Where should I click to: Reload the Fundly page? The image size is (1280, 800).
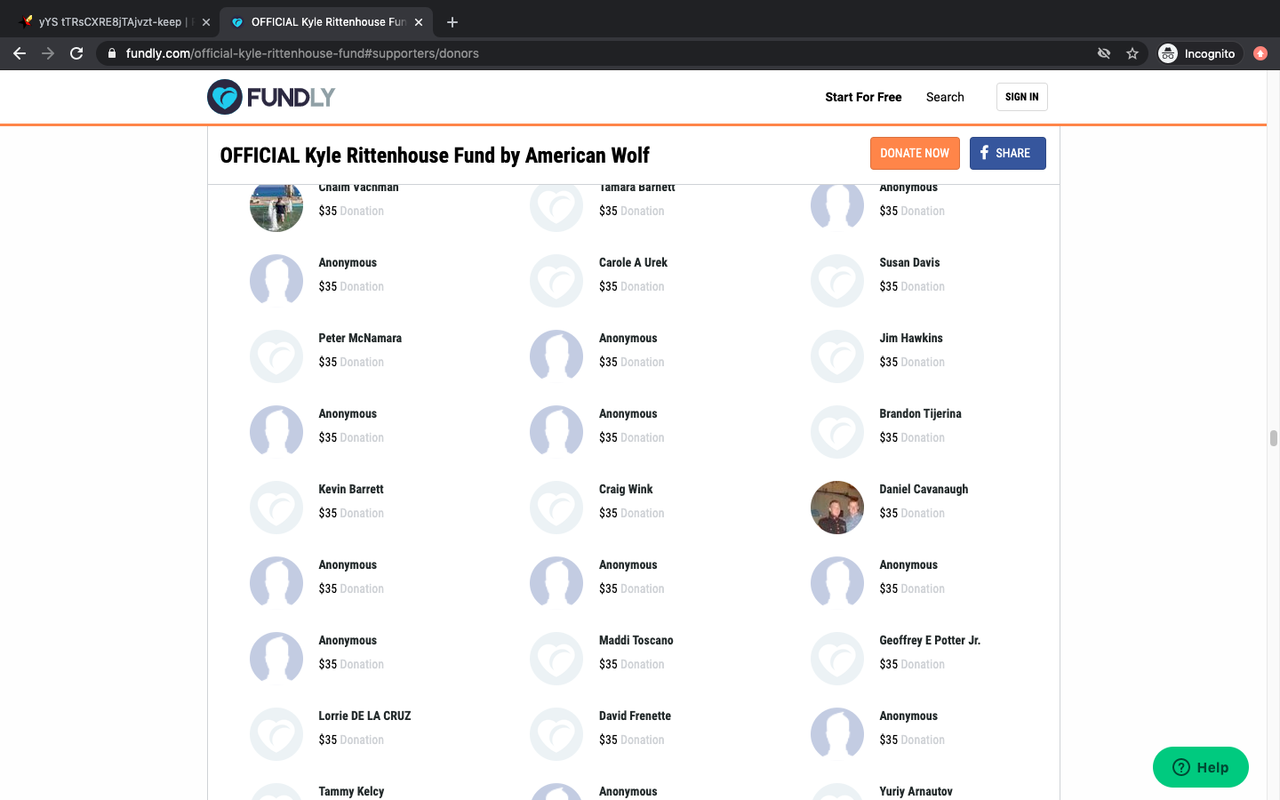coord(76,53)
